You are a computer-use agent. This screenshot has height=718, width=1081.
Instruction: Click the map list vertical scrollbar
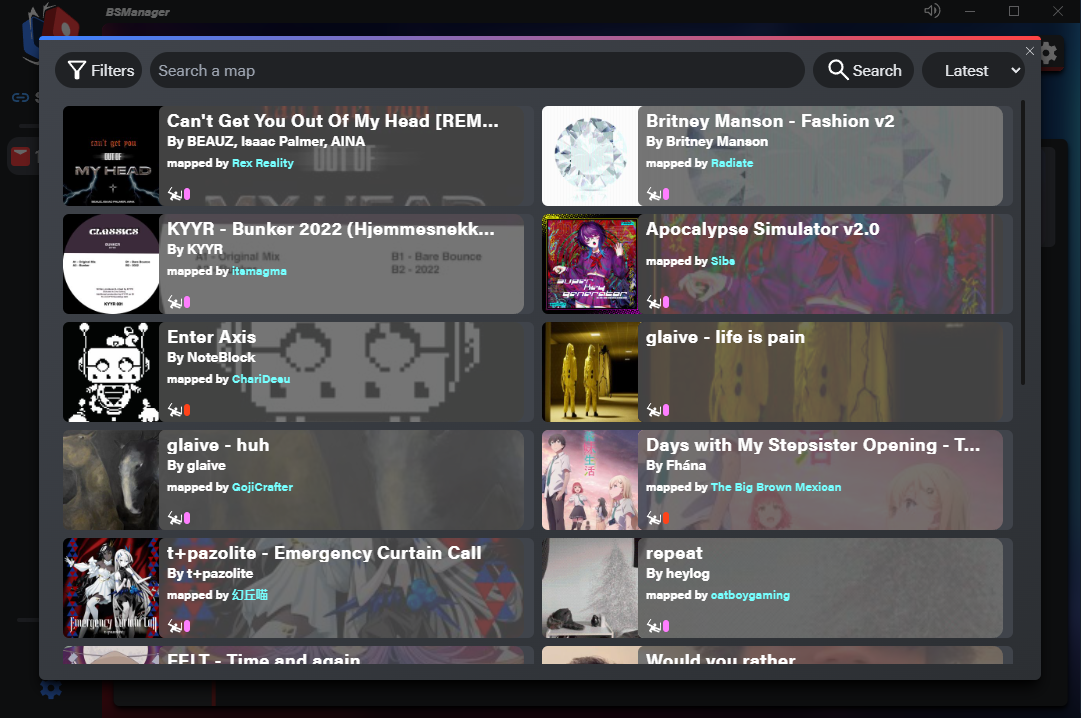point(1023,243)
